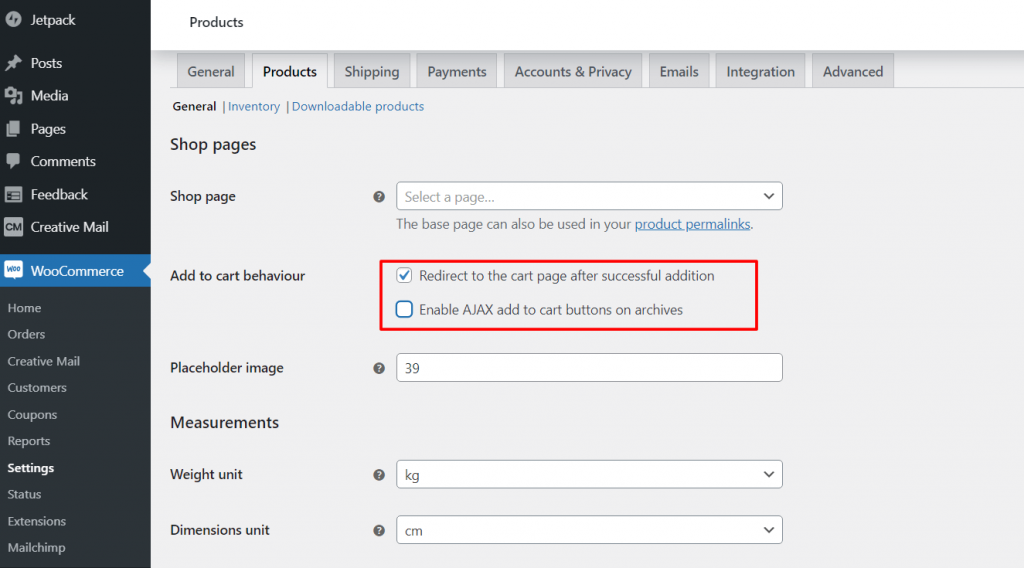Enable AJAX add to cart buttons checkbox
The width and height of the screenshot is (1024, 568).
[404, 310]
